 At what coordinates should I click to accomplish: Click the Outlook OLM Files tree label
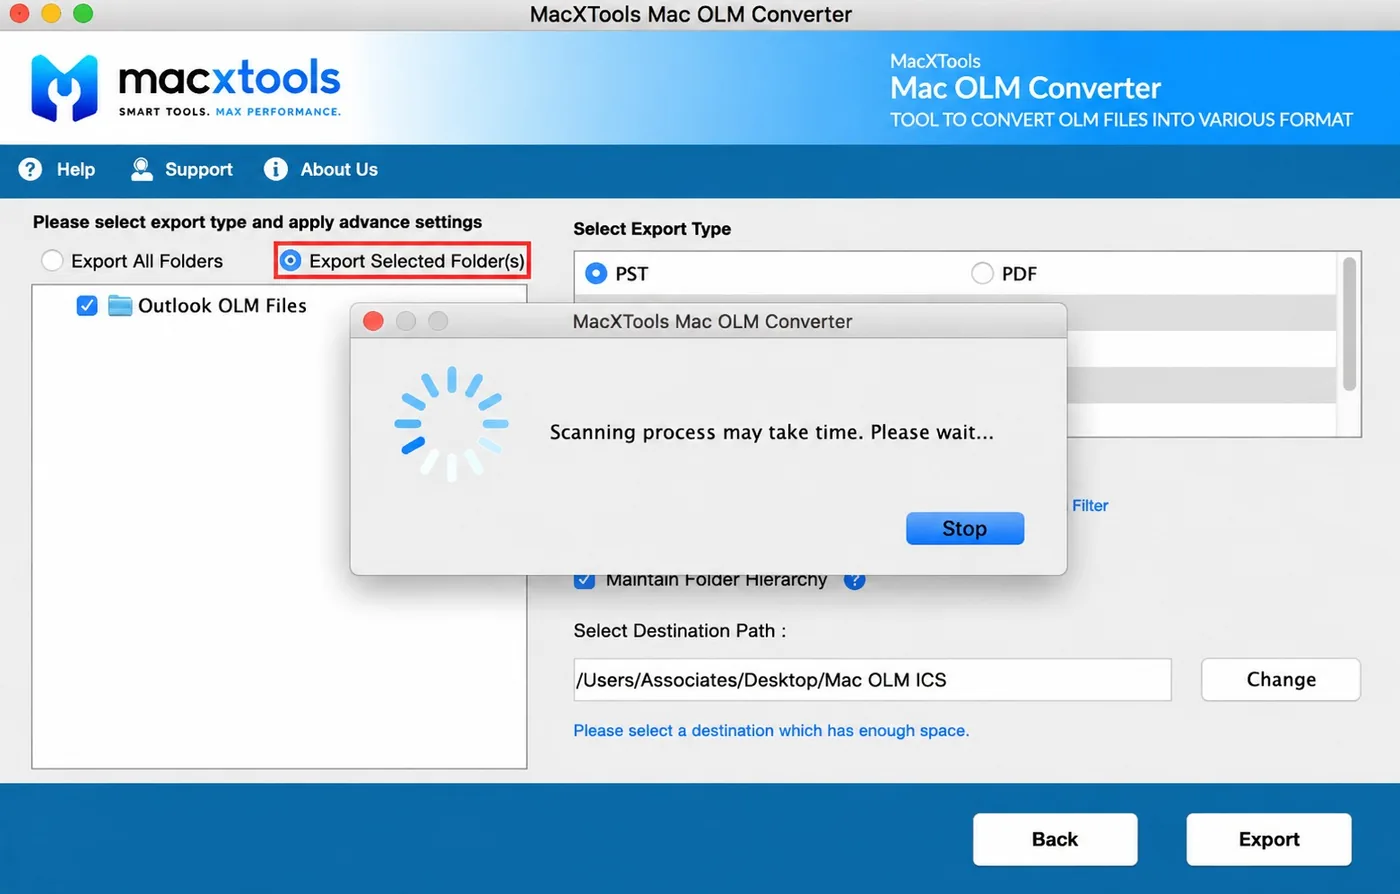(x=222, y=305)
